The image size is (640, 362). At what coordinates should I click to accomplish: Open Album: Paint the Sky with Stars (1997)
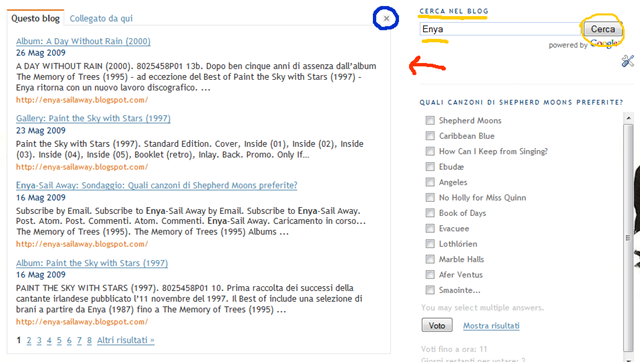[92, 263]
